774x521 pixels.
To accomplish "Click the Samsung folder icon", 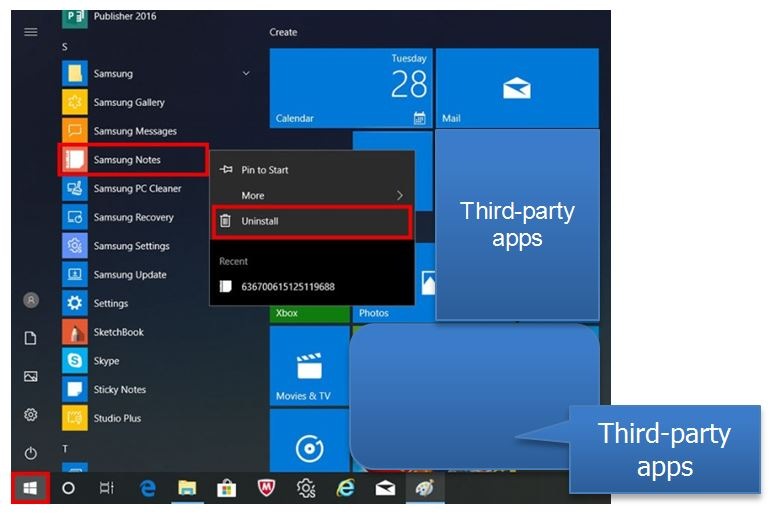I will 75,74.
